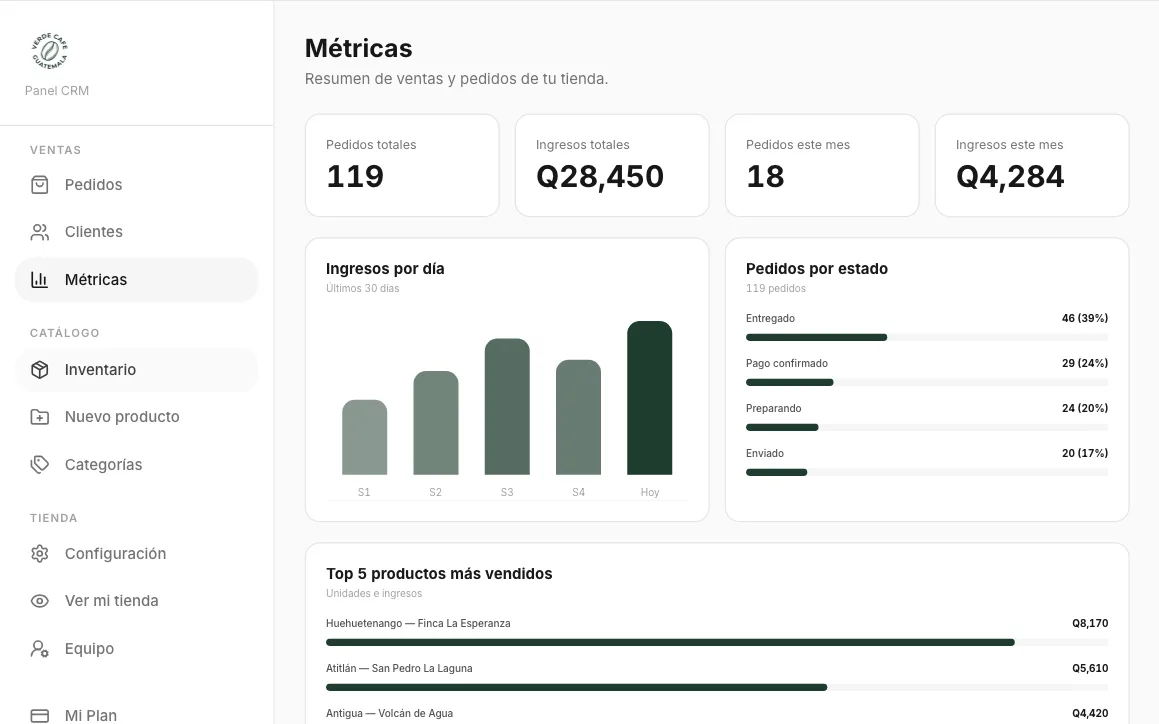Click the '119 pedidos' subtitle
Screen dimensions: 1159x724
tap(775, 288)
